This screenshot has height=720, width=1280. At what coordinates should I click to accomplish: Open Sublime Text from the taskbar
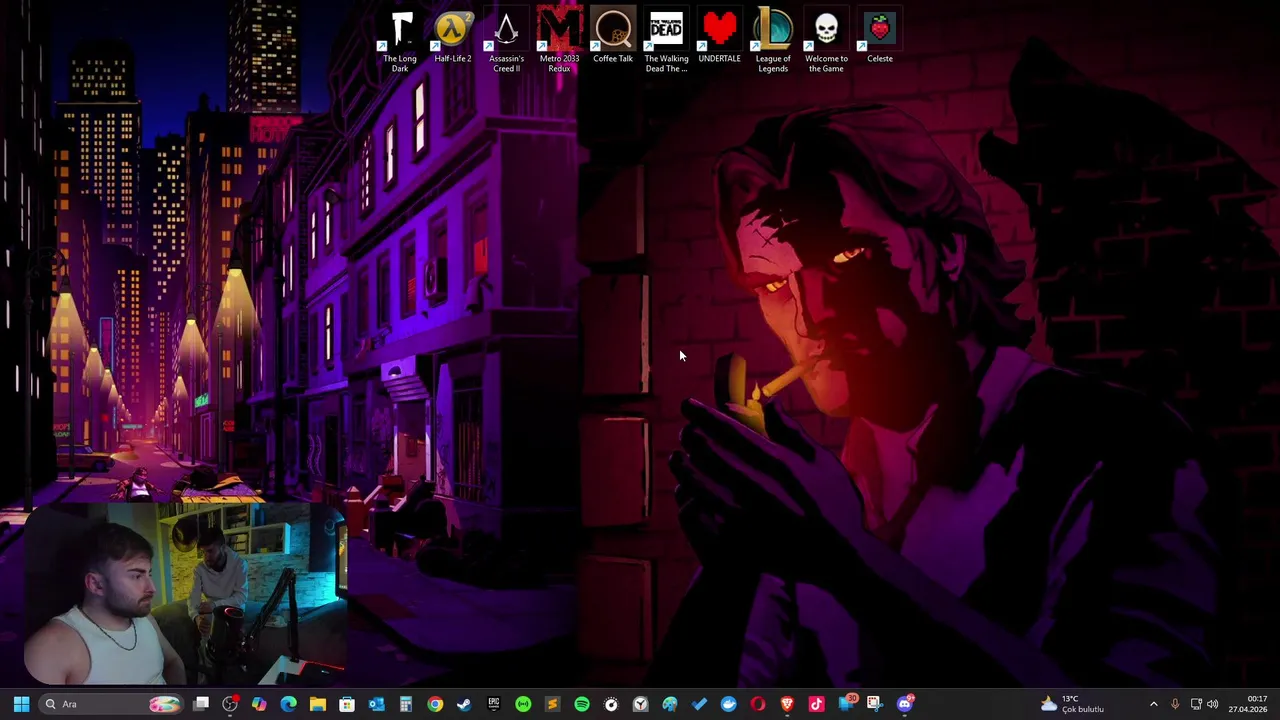(552, 704)
